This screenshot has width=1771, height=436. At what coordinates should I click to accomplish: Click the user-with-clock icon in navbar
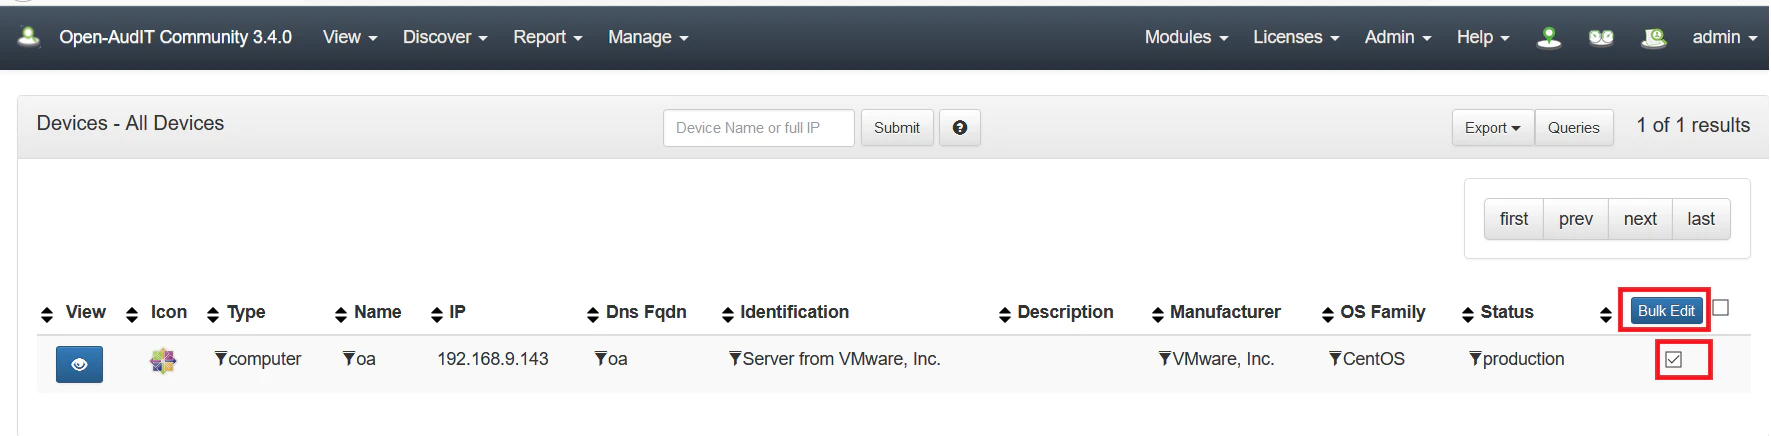tap(1654, 38)
